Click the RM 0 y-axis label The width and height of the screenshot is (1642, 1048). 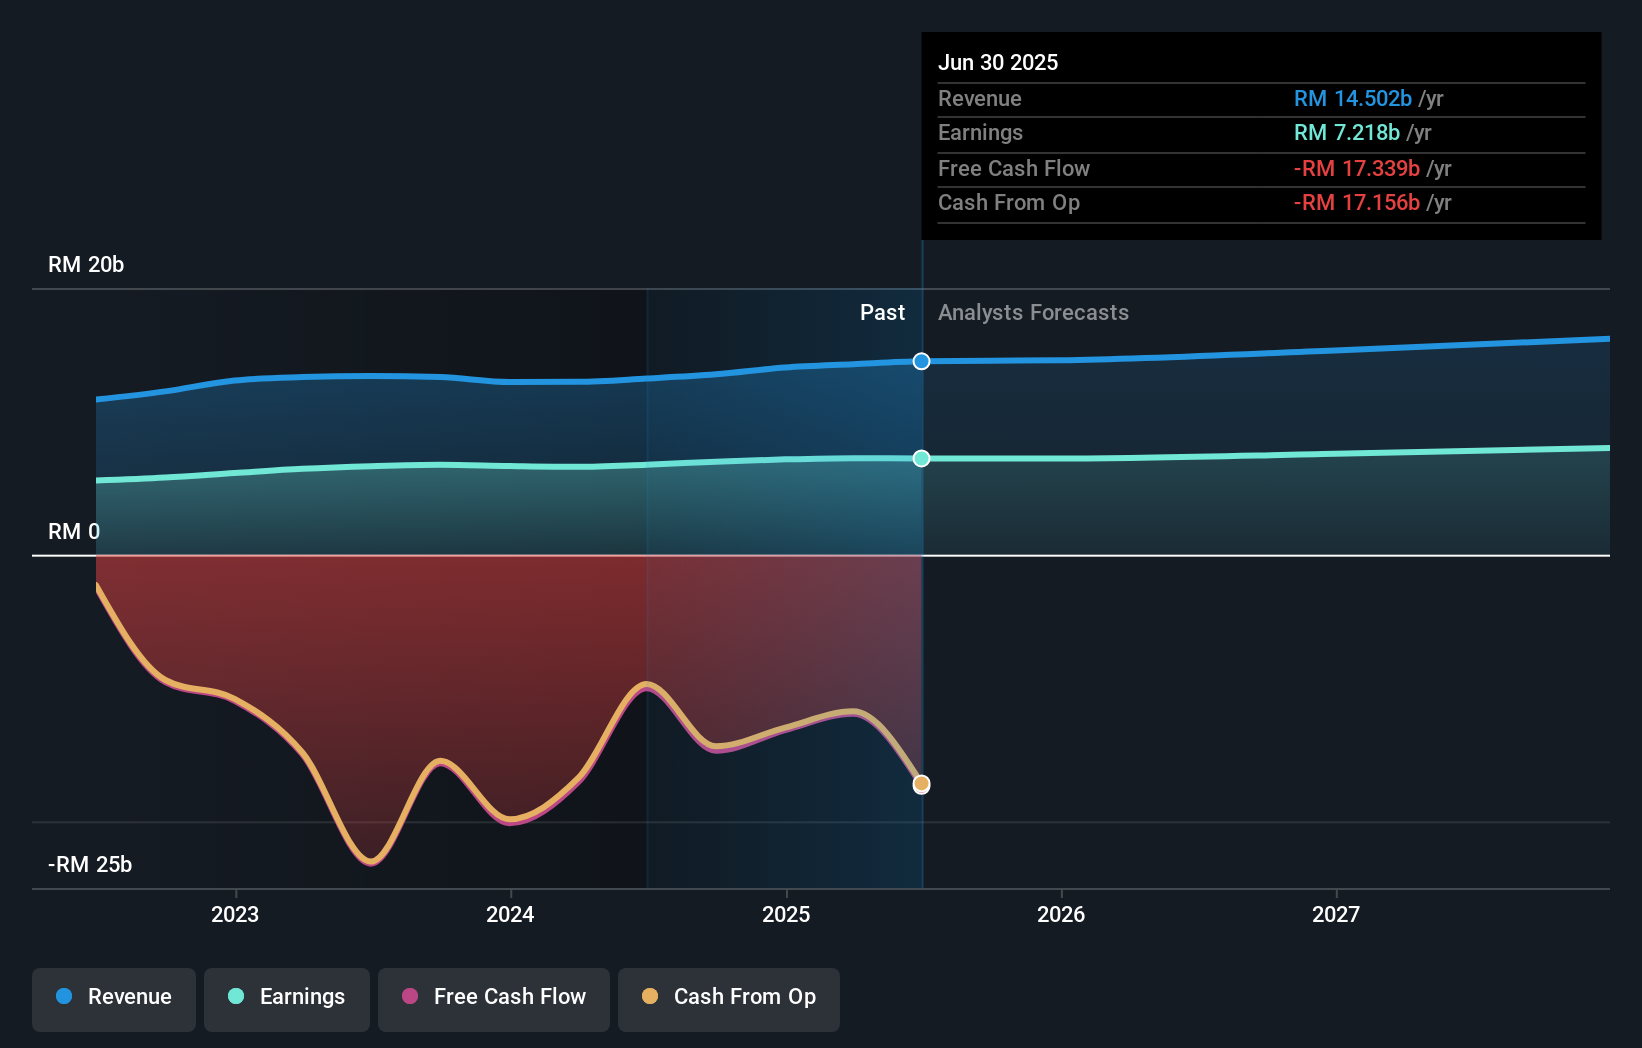[x=74, y=531]
